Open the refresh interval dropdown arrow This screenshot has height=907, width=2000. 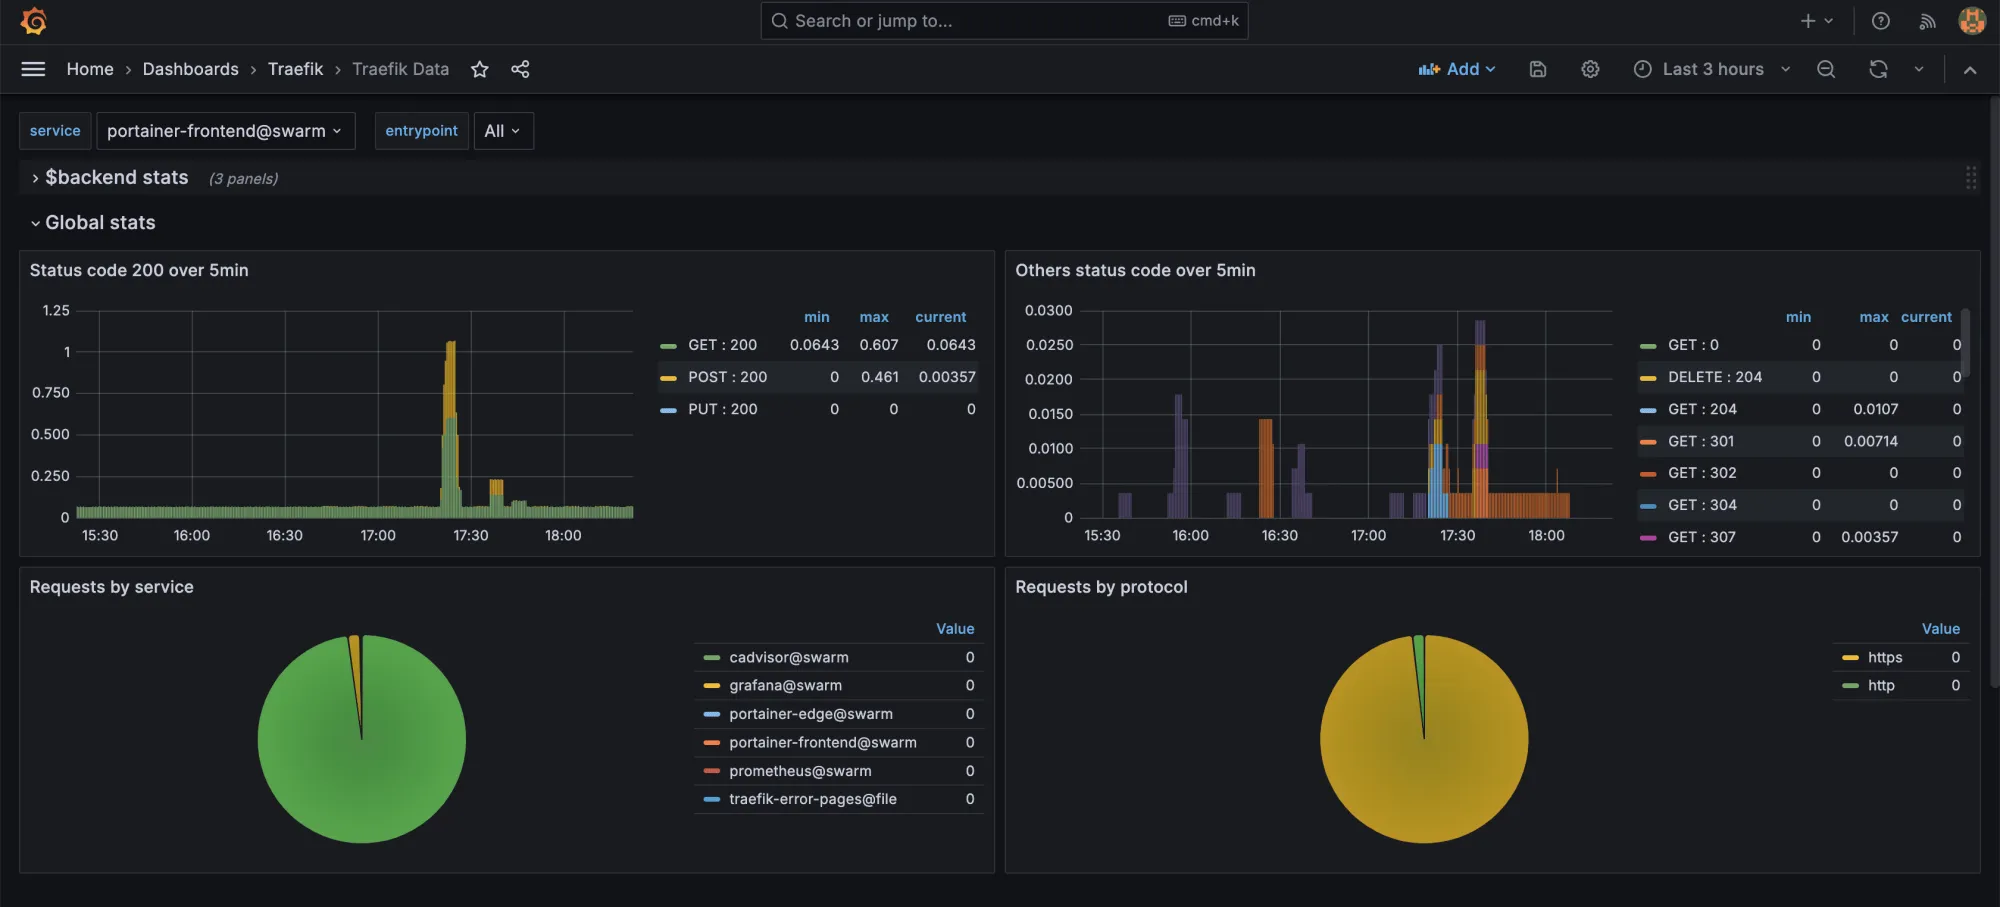(x=1918, y=69)
